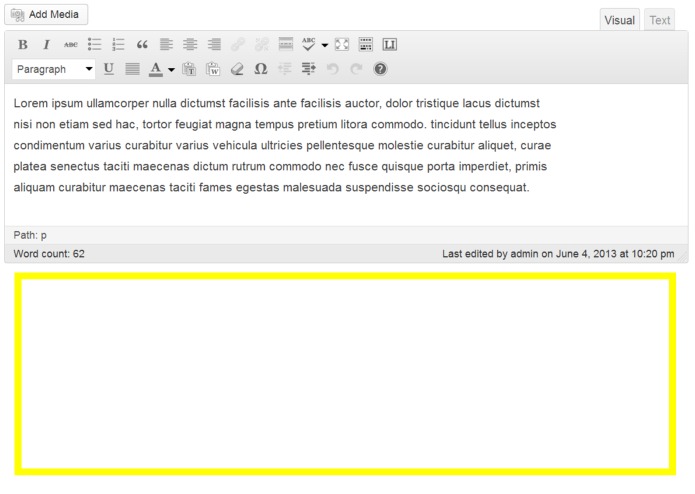Toggle the kitchen sink toolbar

[366, 45]
